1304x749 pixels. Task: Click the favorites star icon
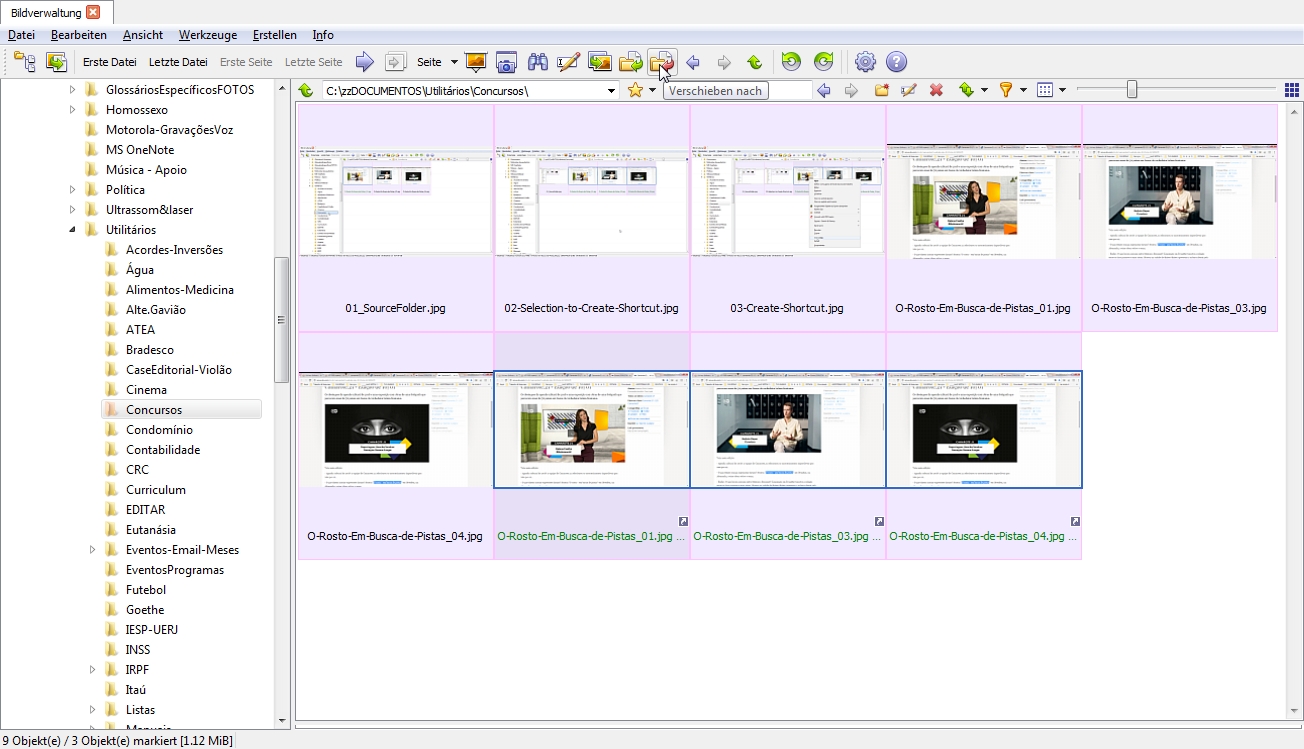[x=635, y=90]
